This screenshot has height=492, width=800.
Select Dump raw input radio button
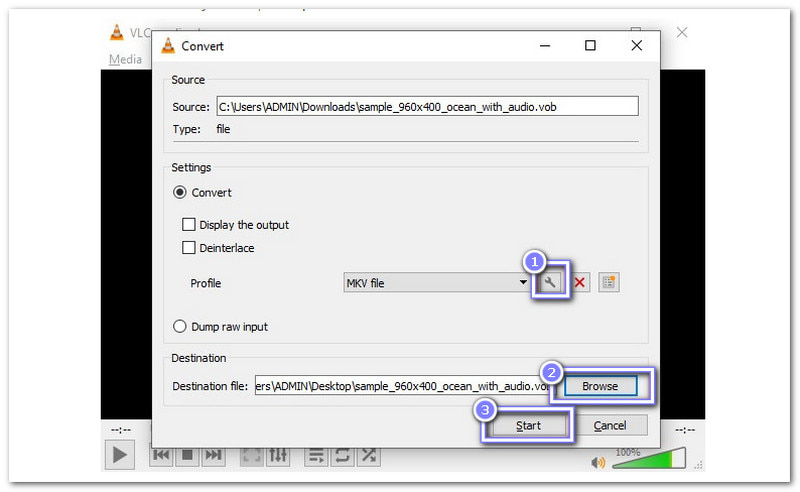181,326
